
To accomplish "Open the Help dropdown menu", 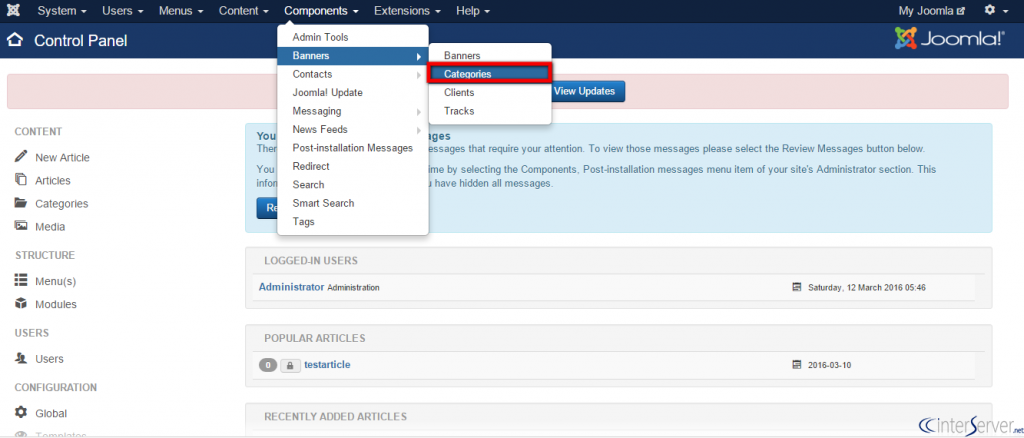I will point(473,11).
